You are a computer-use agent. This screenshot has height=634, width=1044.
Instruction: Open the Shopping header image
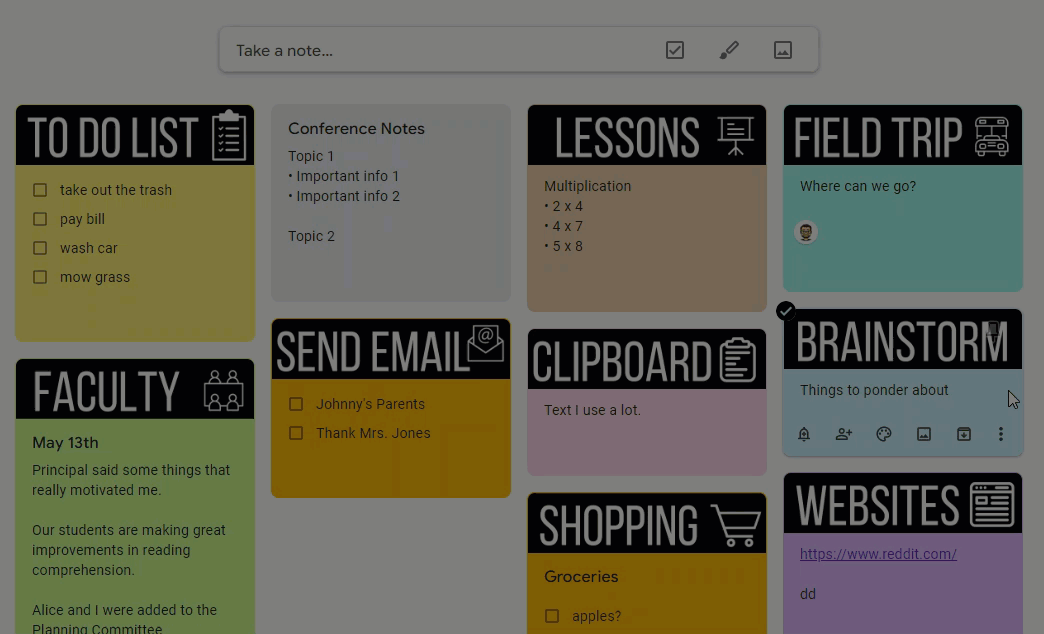647,523
